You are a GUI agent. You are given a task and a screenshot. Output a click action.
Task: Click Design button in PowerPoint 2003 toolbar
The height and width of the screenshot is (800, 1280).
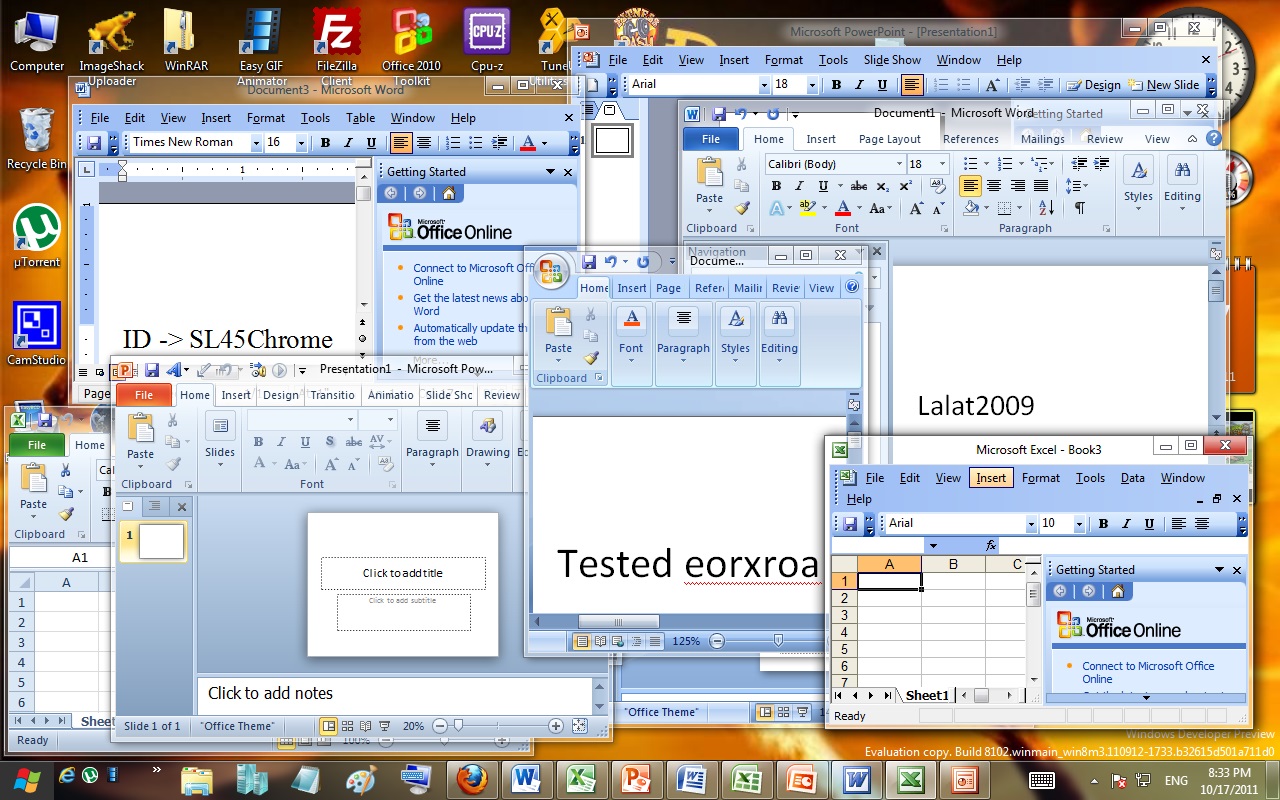[1093, 85]
